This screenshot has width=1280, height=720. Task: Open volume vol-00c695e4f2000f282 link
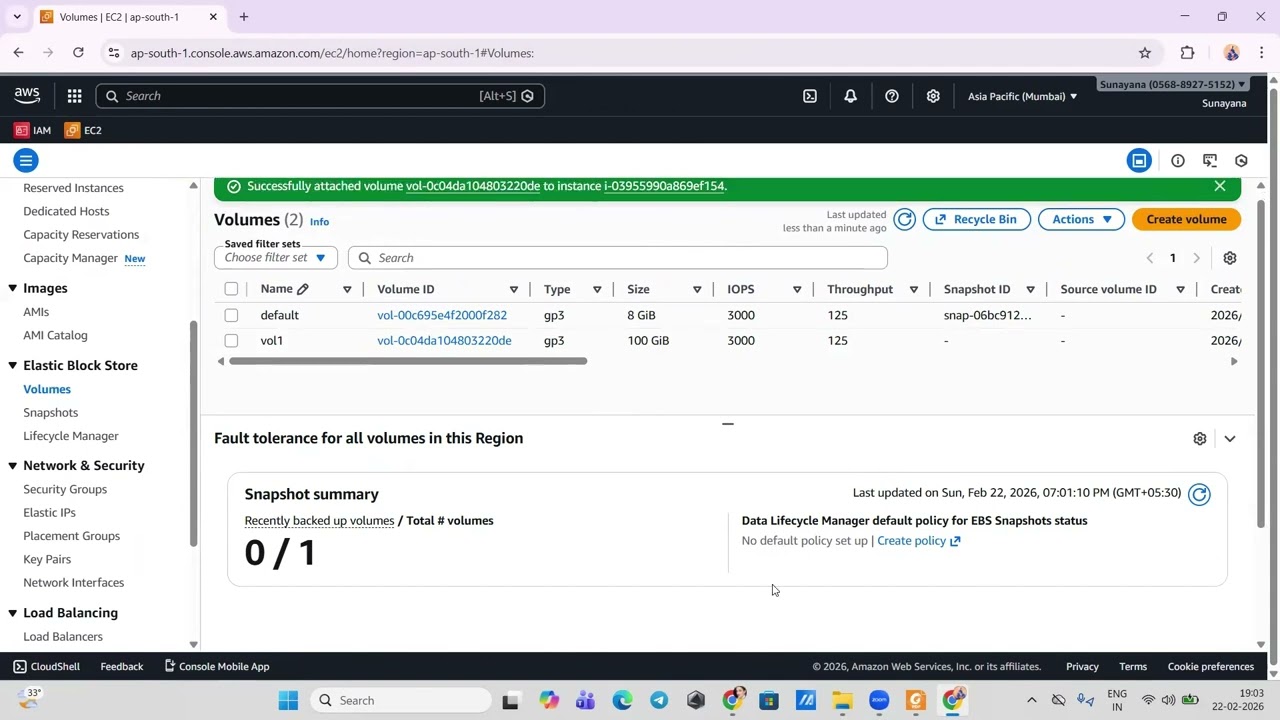[442, 315]
